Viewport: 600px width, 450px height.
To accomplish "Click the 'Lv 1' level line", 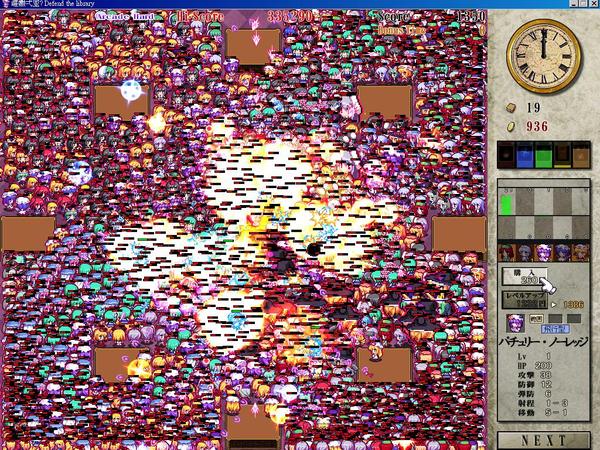I will click(535, 356).
